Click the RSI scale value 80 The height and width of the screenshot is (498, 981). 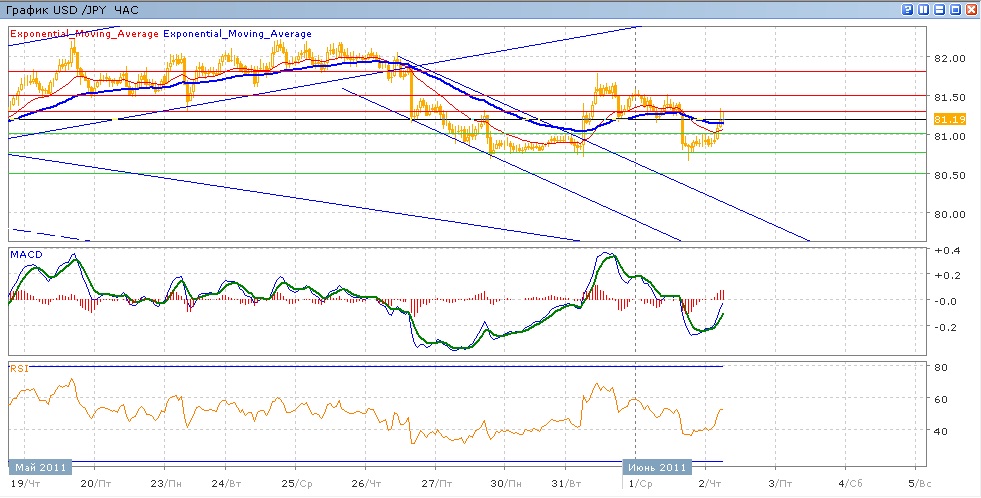click(939, 368)
